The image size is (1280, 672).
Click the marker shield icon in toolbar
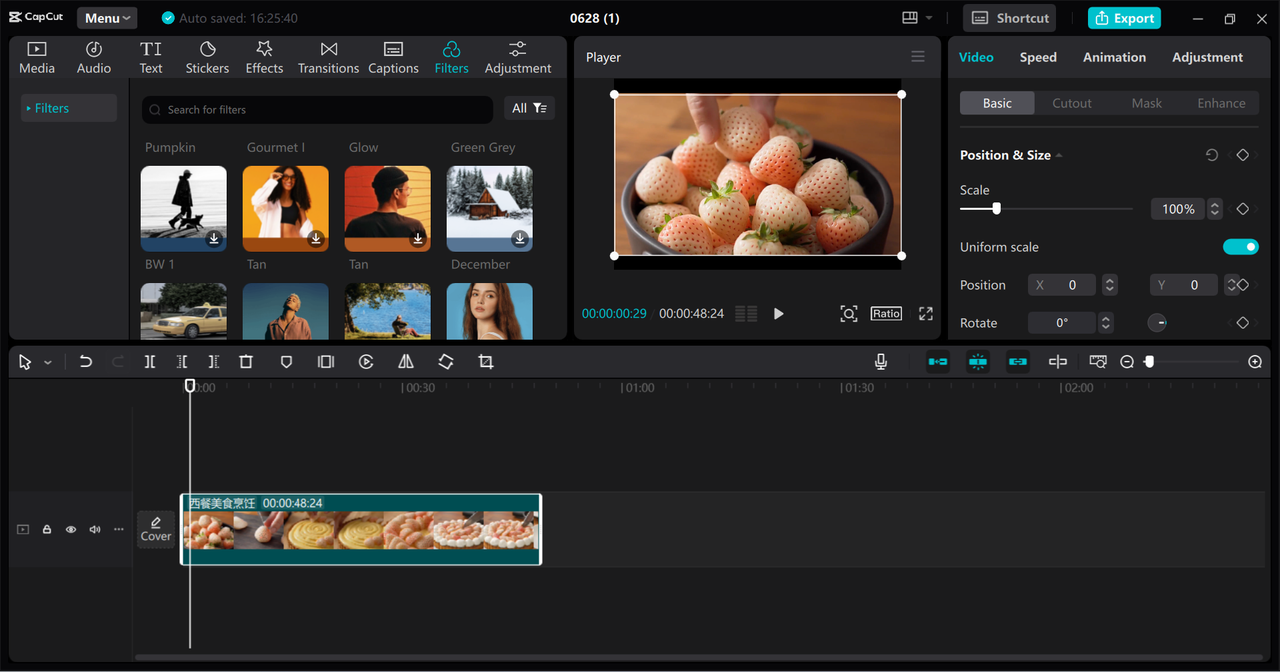286,362
